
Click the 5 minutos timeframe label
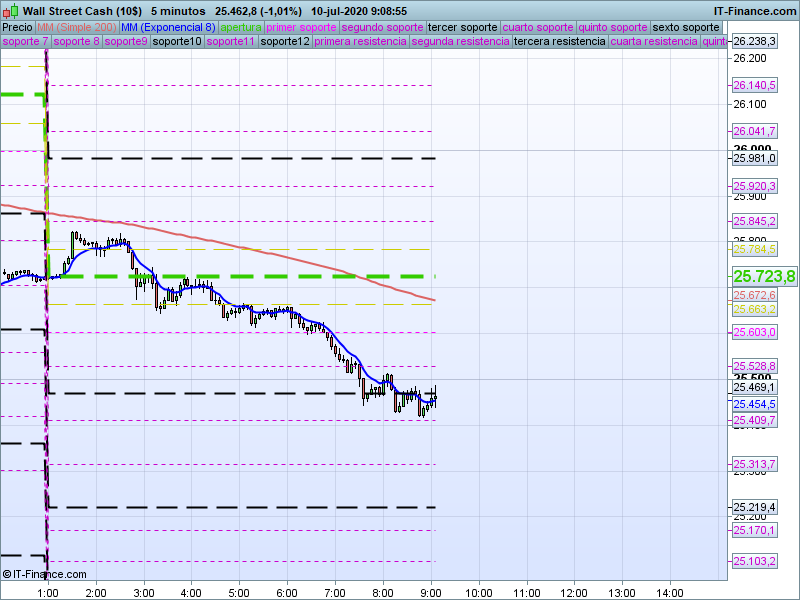(x=178, y=10)
